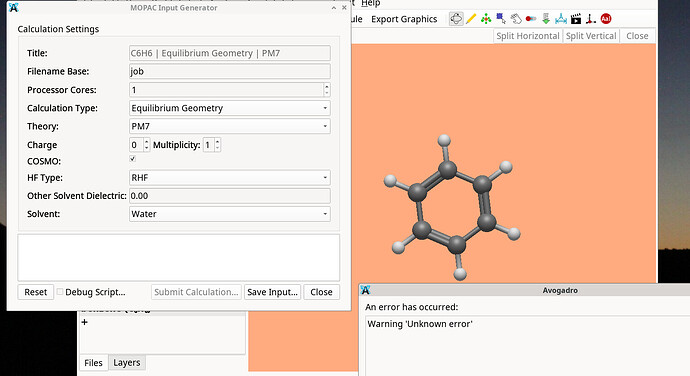
Task: Select the red Bond-Centric Manipulate tool
Action: (531, 19)
